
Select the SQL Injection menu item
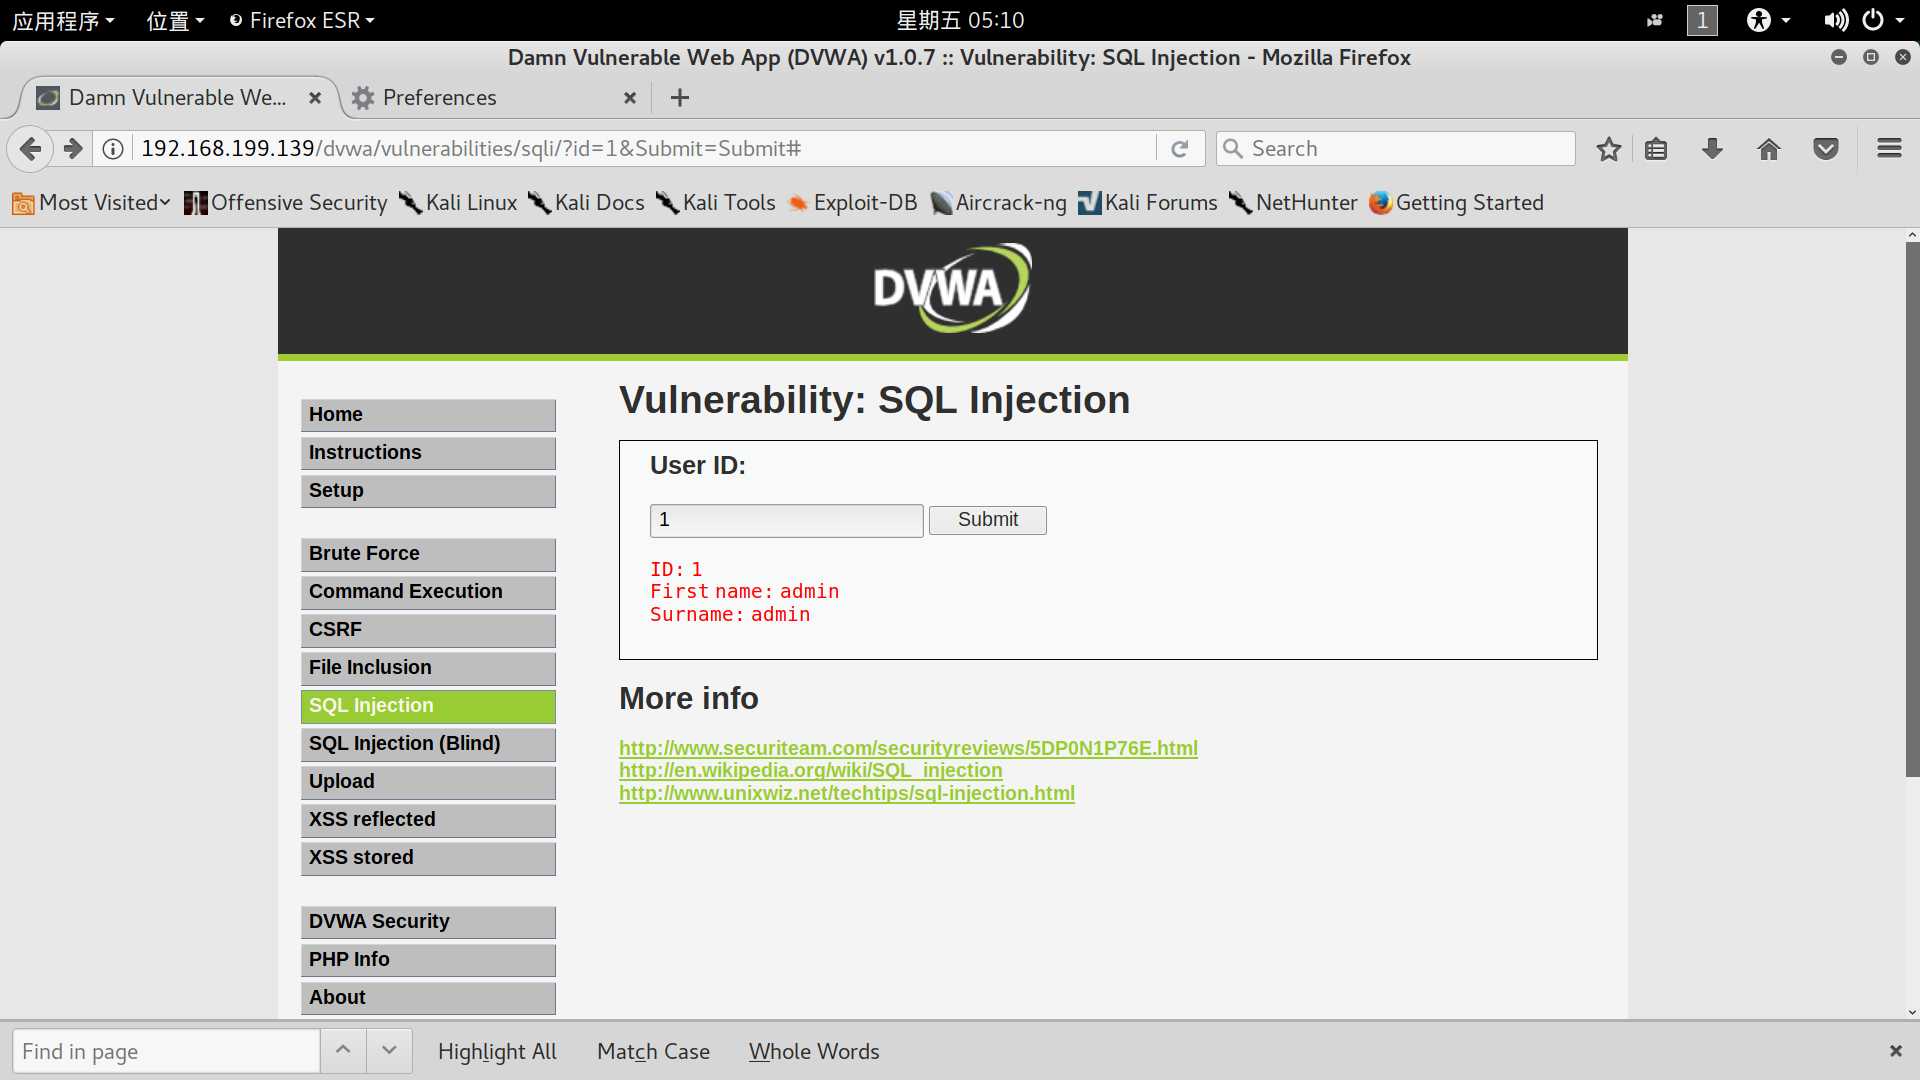tap(428, 706)
